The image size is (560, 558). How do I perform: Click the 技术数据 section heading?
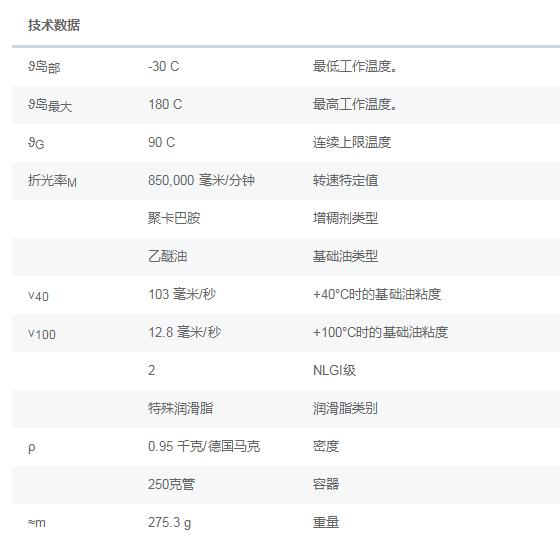[x=54, y=25]
